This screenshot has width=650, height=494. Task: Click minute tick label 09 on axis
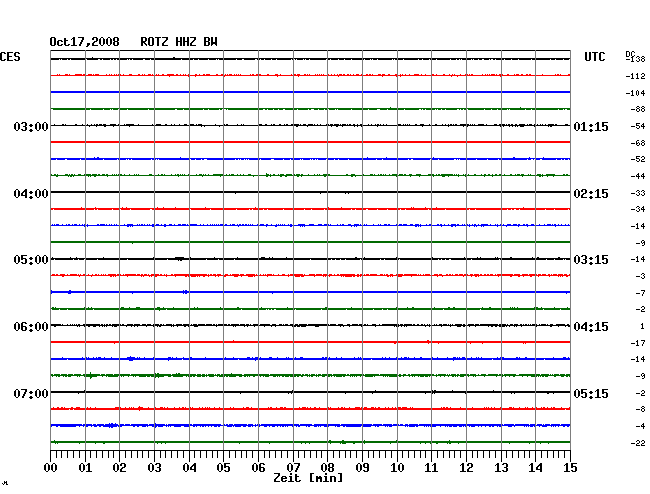pos(362,467)
